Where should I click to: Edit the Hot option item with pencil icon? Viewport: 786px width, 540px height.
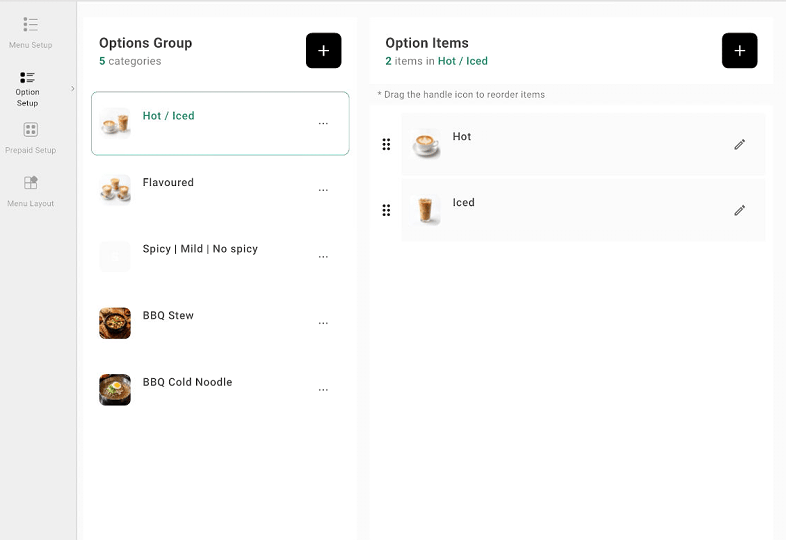(739, 144)
